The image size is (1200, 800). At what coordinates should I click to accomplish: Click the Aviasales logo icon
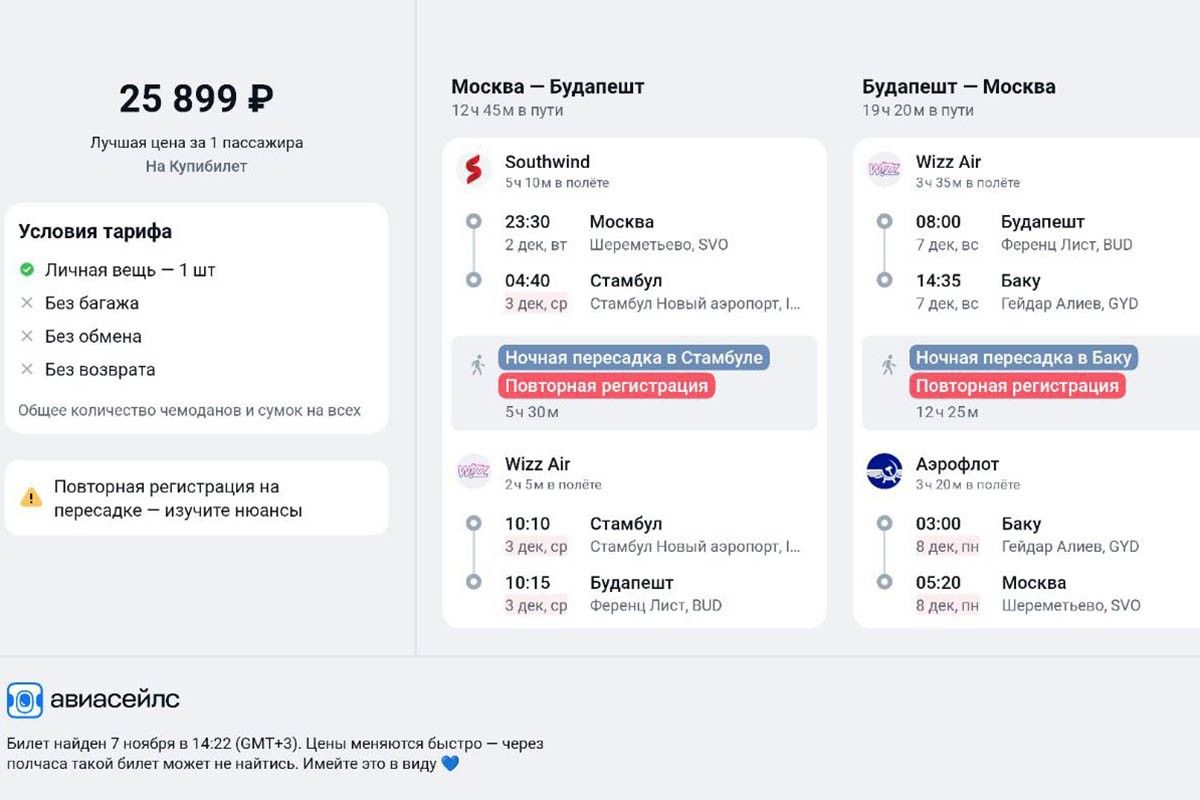click(25, 700)
